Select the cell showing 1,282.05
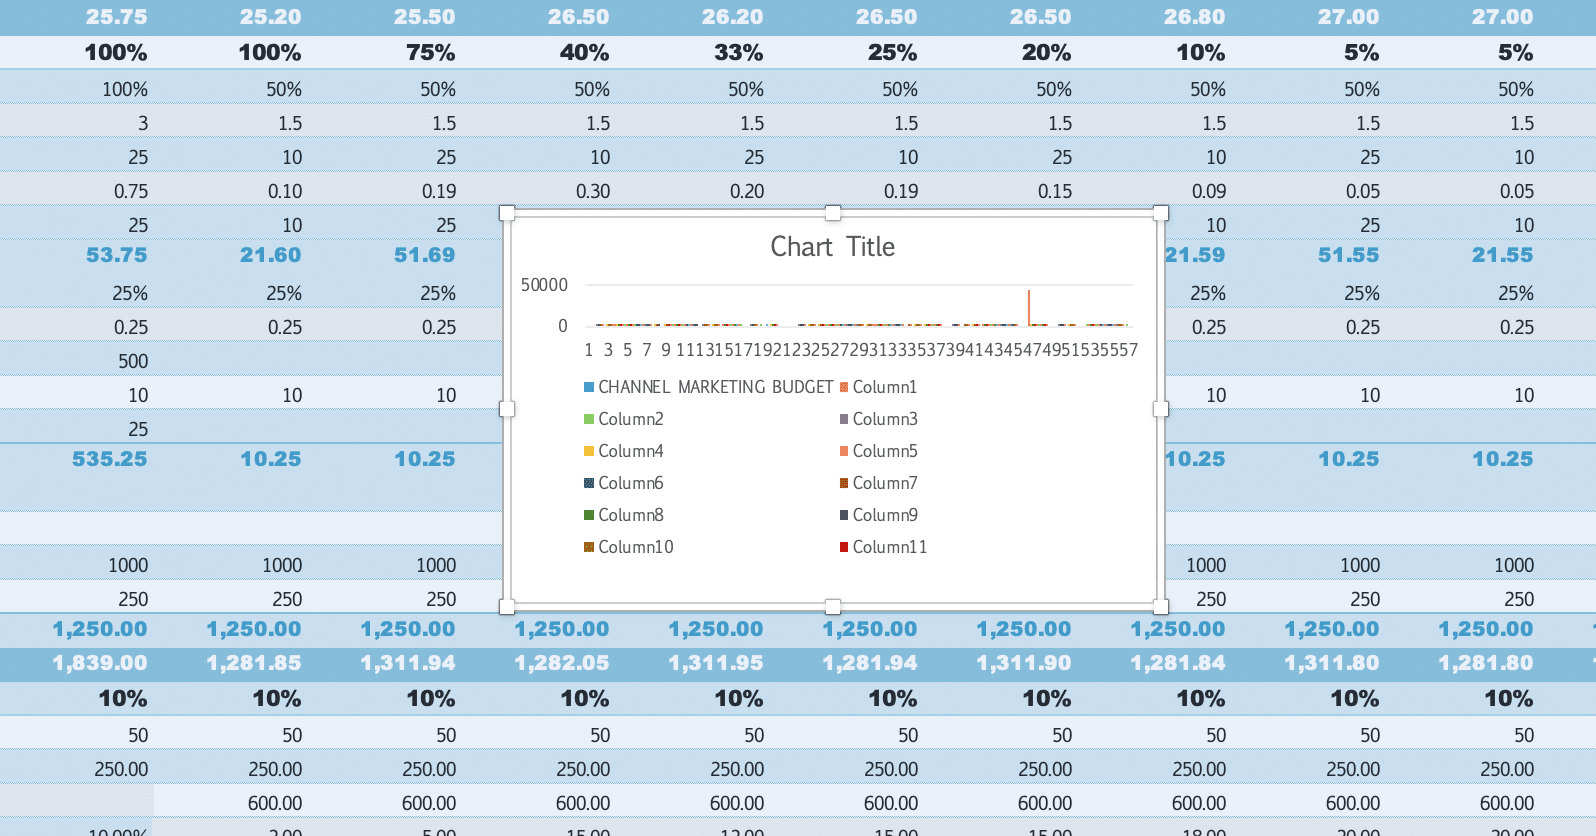The height and width of the screenshot is (836, 1596). 561,663
